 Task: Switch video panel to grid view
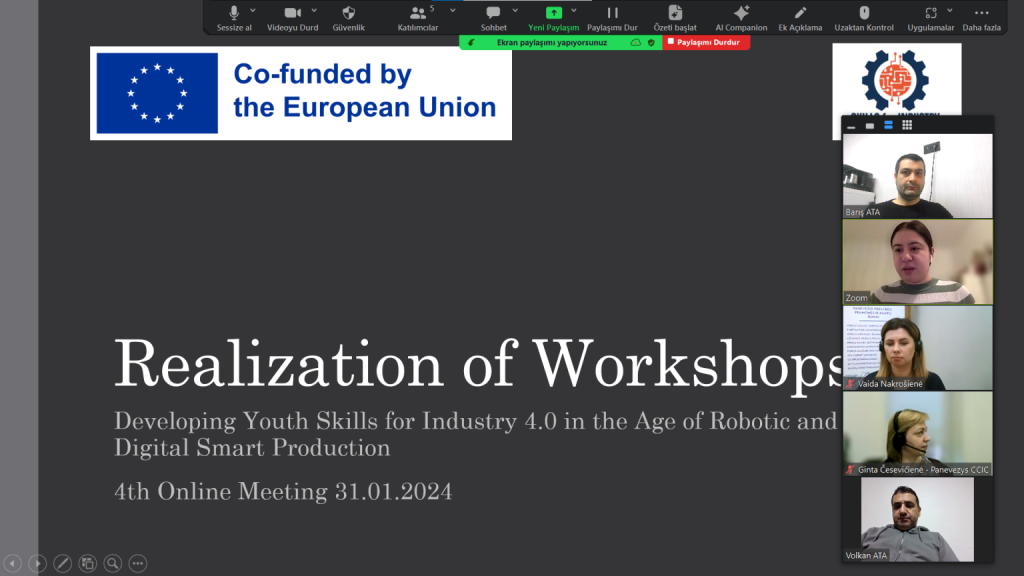coord(907,126)
